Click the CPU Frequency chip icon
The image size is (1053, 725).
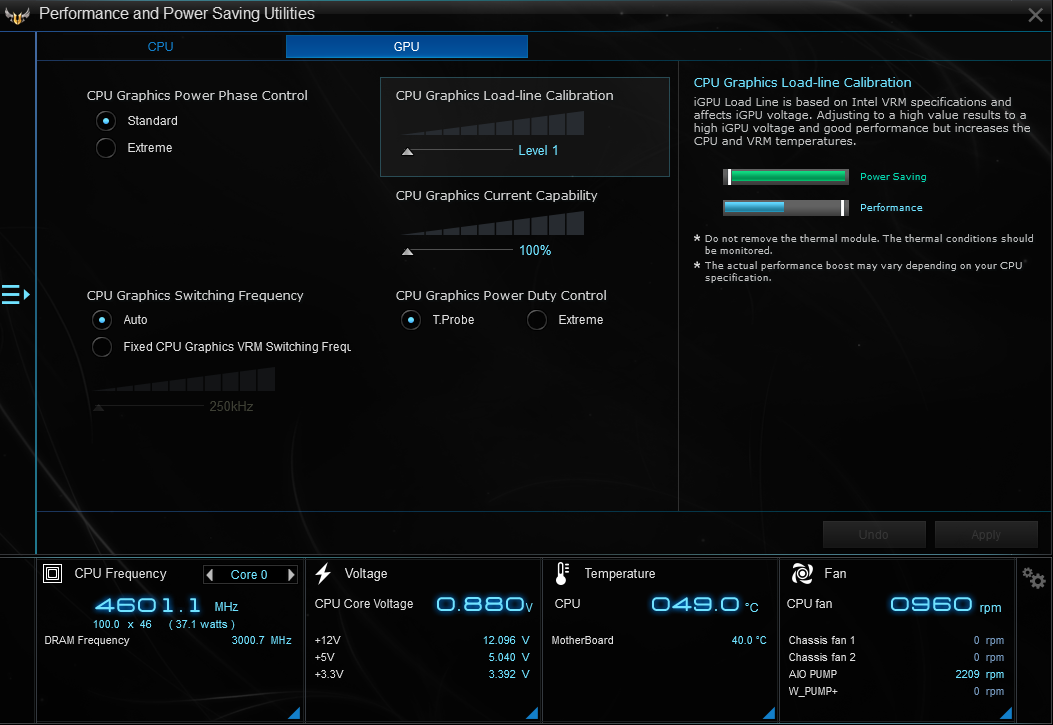(x=52, y=573)
